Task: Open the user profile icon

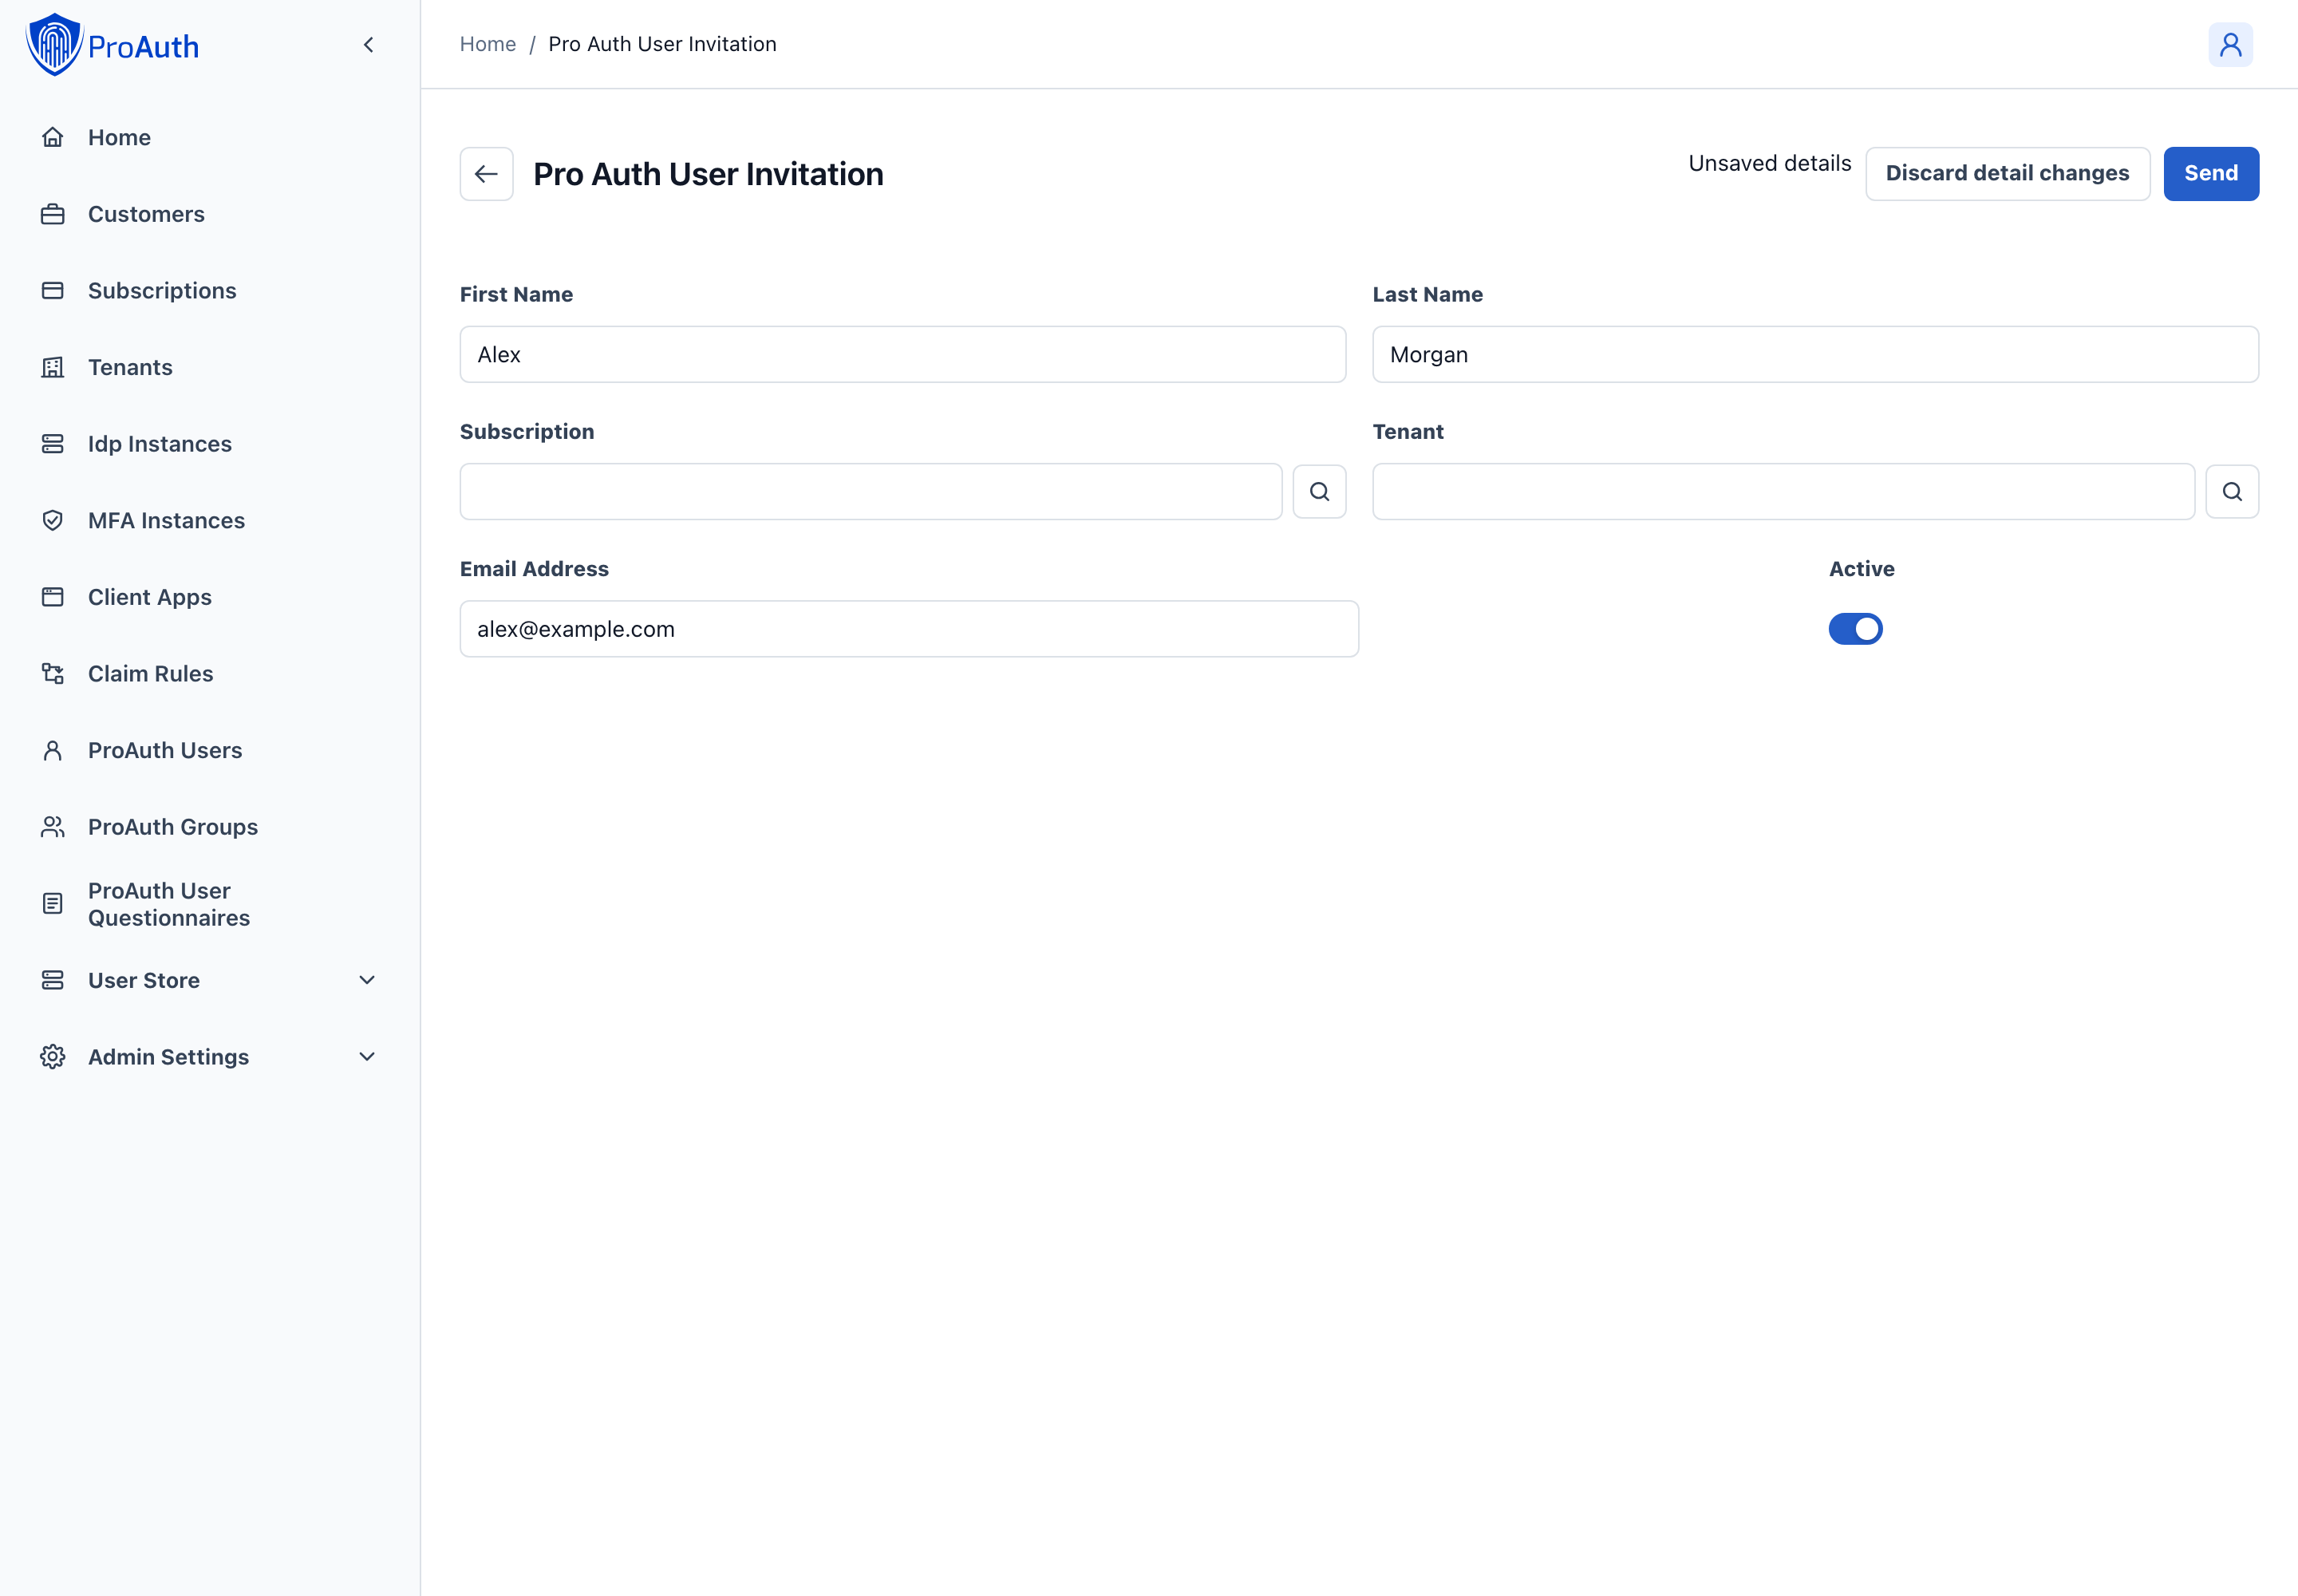Action: point(2230,45)
